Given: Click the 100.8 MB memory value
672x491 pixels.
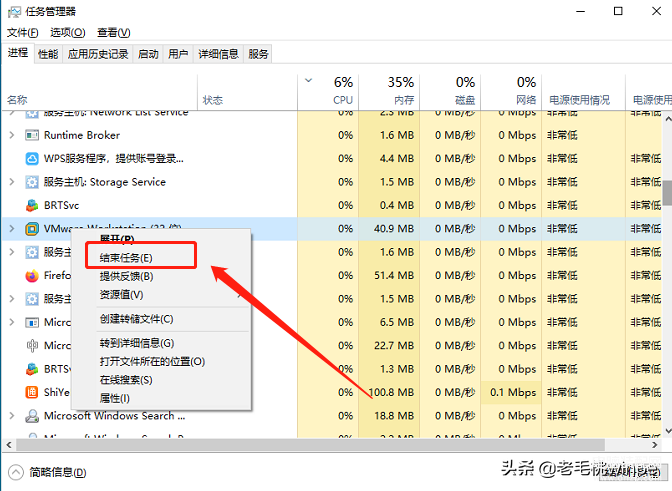Looking at the screenshot, I should tap(391, 392).
